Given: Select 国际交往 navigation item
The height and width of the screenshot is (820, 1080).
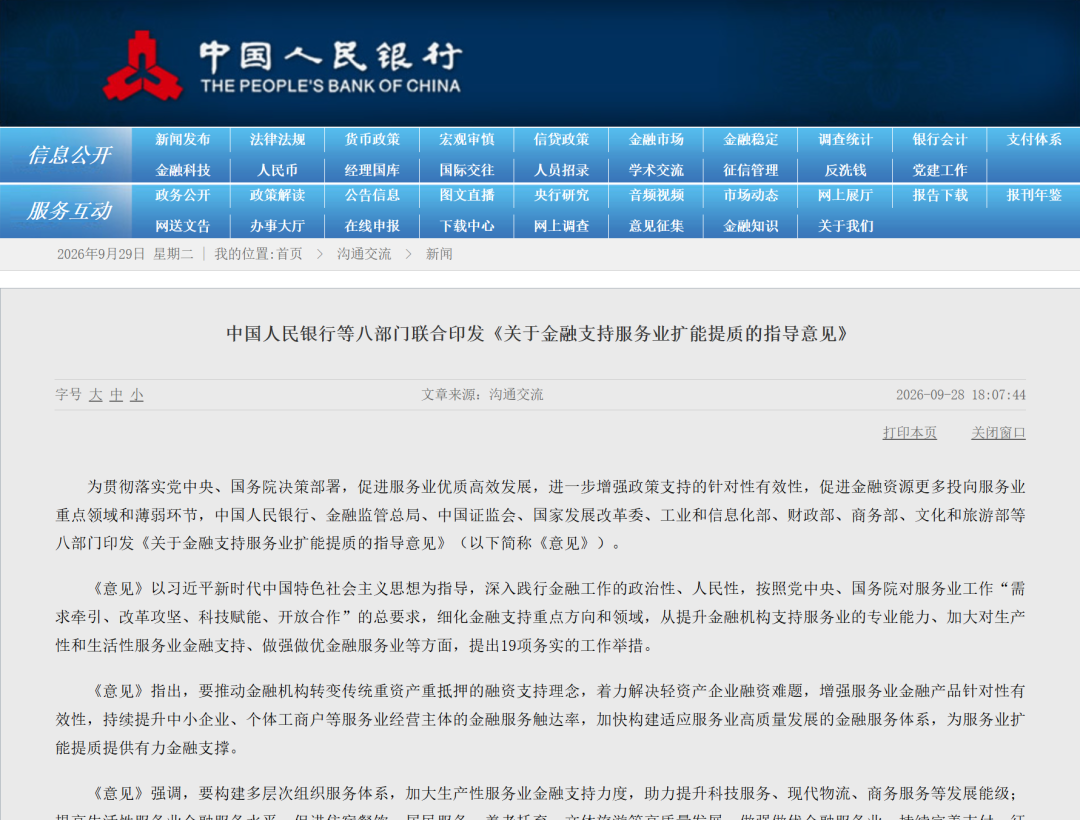Looking at the screenshot, I should [x=466, y=170].
